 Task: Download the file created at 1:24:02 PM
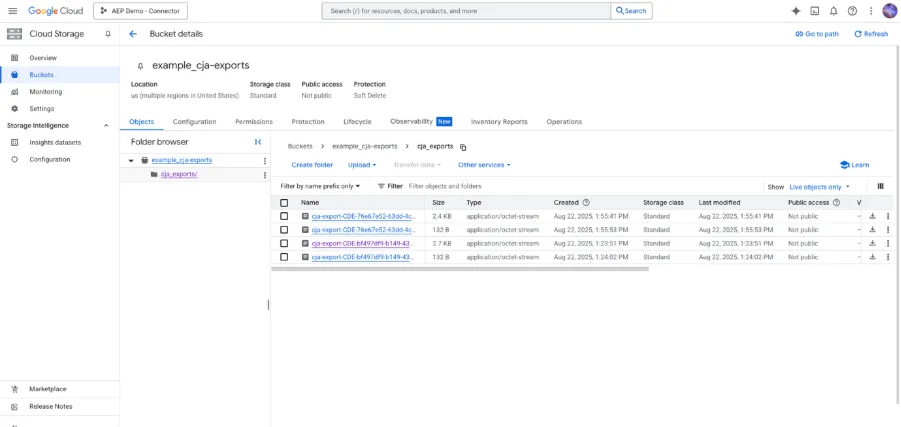tap(872, 257)
